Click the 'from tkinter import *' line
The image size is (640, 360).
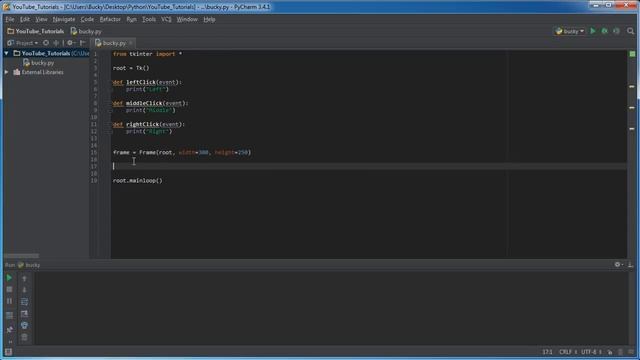click(147, 54)
